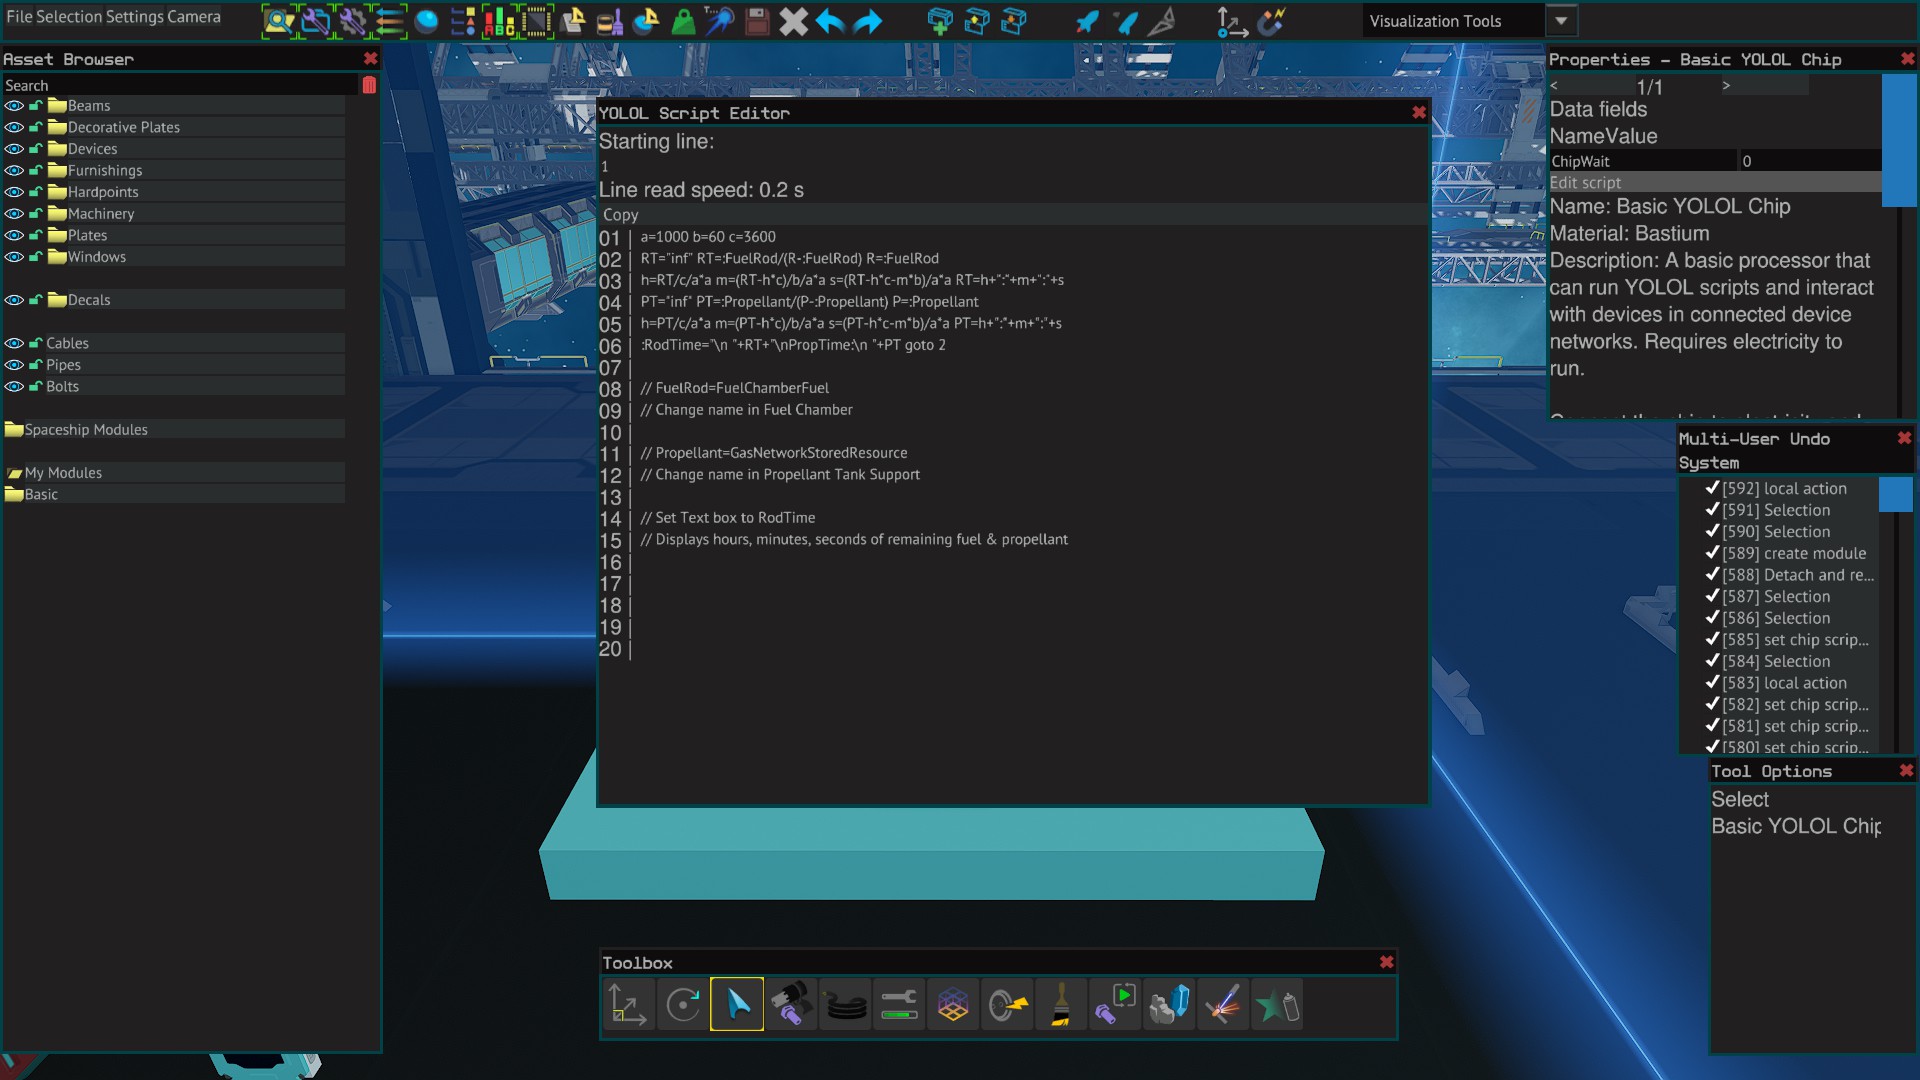
Task: Toggle checkmark for undo entry 589 create module
Action: tap(1712, 553)
